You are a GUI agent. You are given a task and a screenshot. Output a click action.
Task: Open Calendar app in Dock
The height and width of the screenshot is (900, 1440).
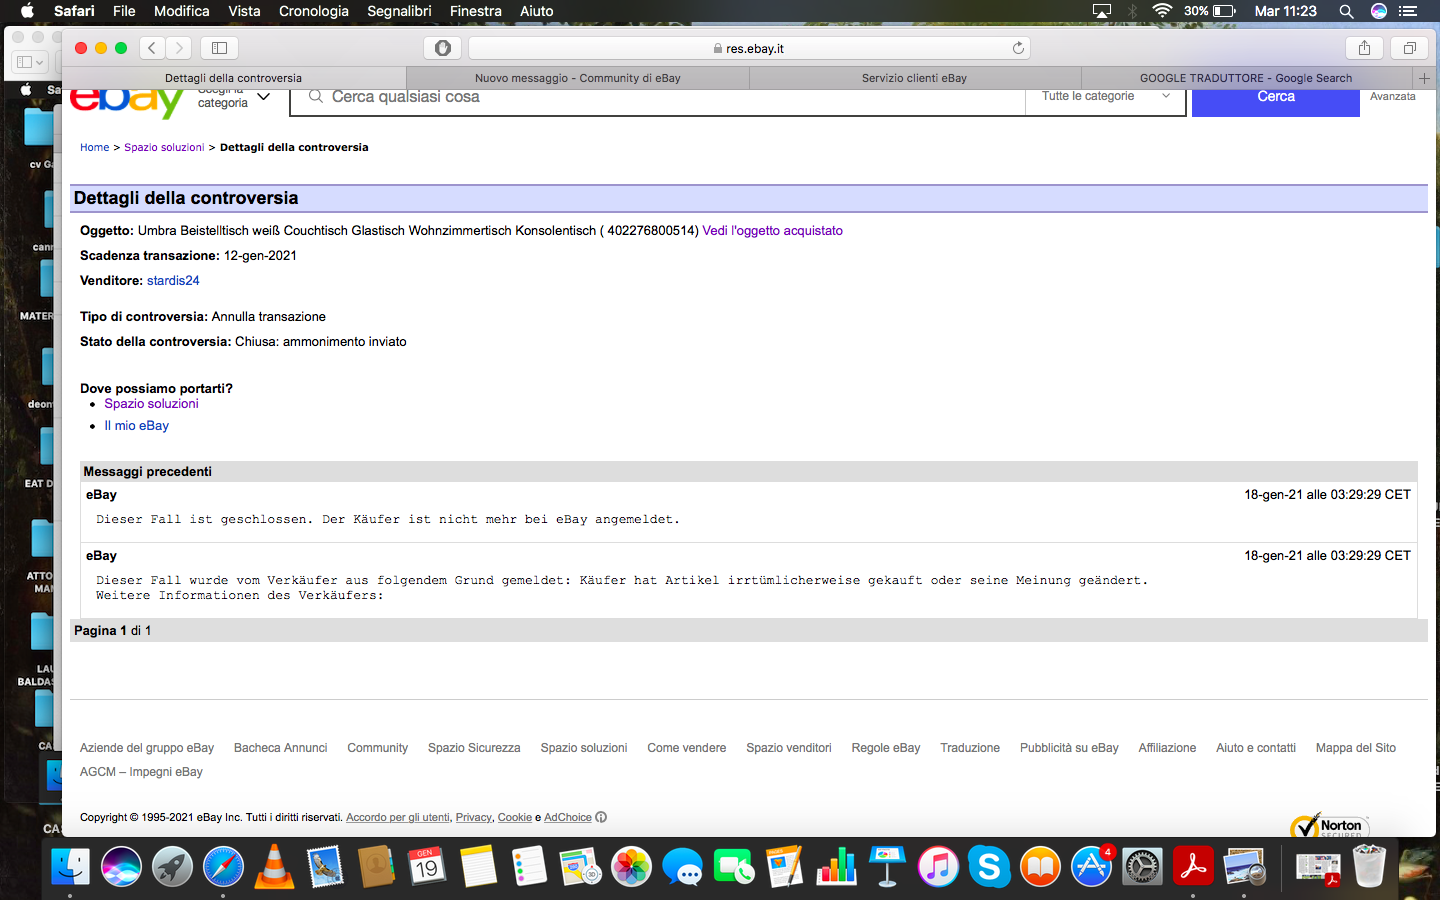[427, 866]
